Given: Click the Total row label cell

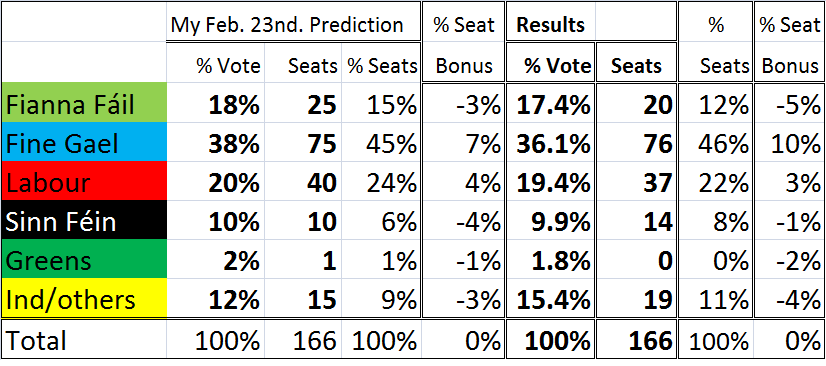Looking at the screenshot, I should click(84, 339).
